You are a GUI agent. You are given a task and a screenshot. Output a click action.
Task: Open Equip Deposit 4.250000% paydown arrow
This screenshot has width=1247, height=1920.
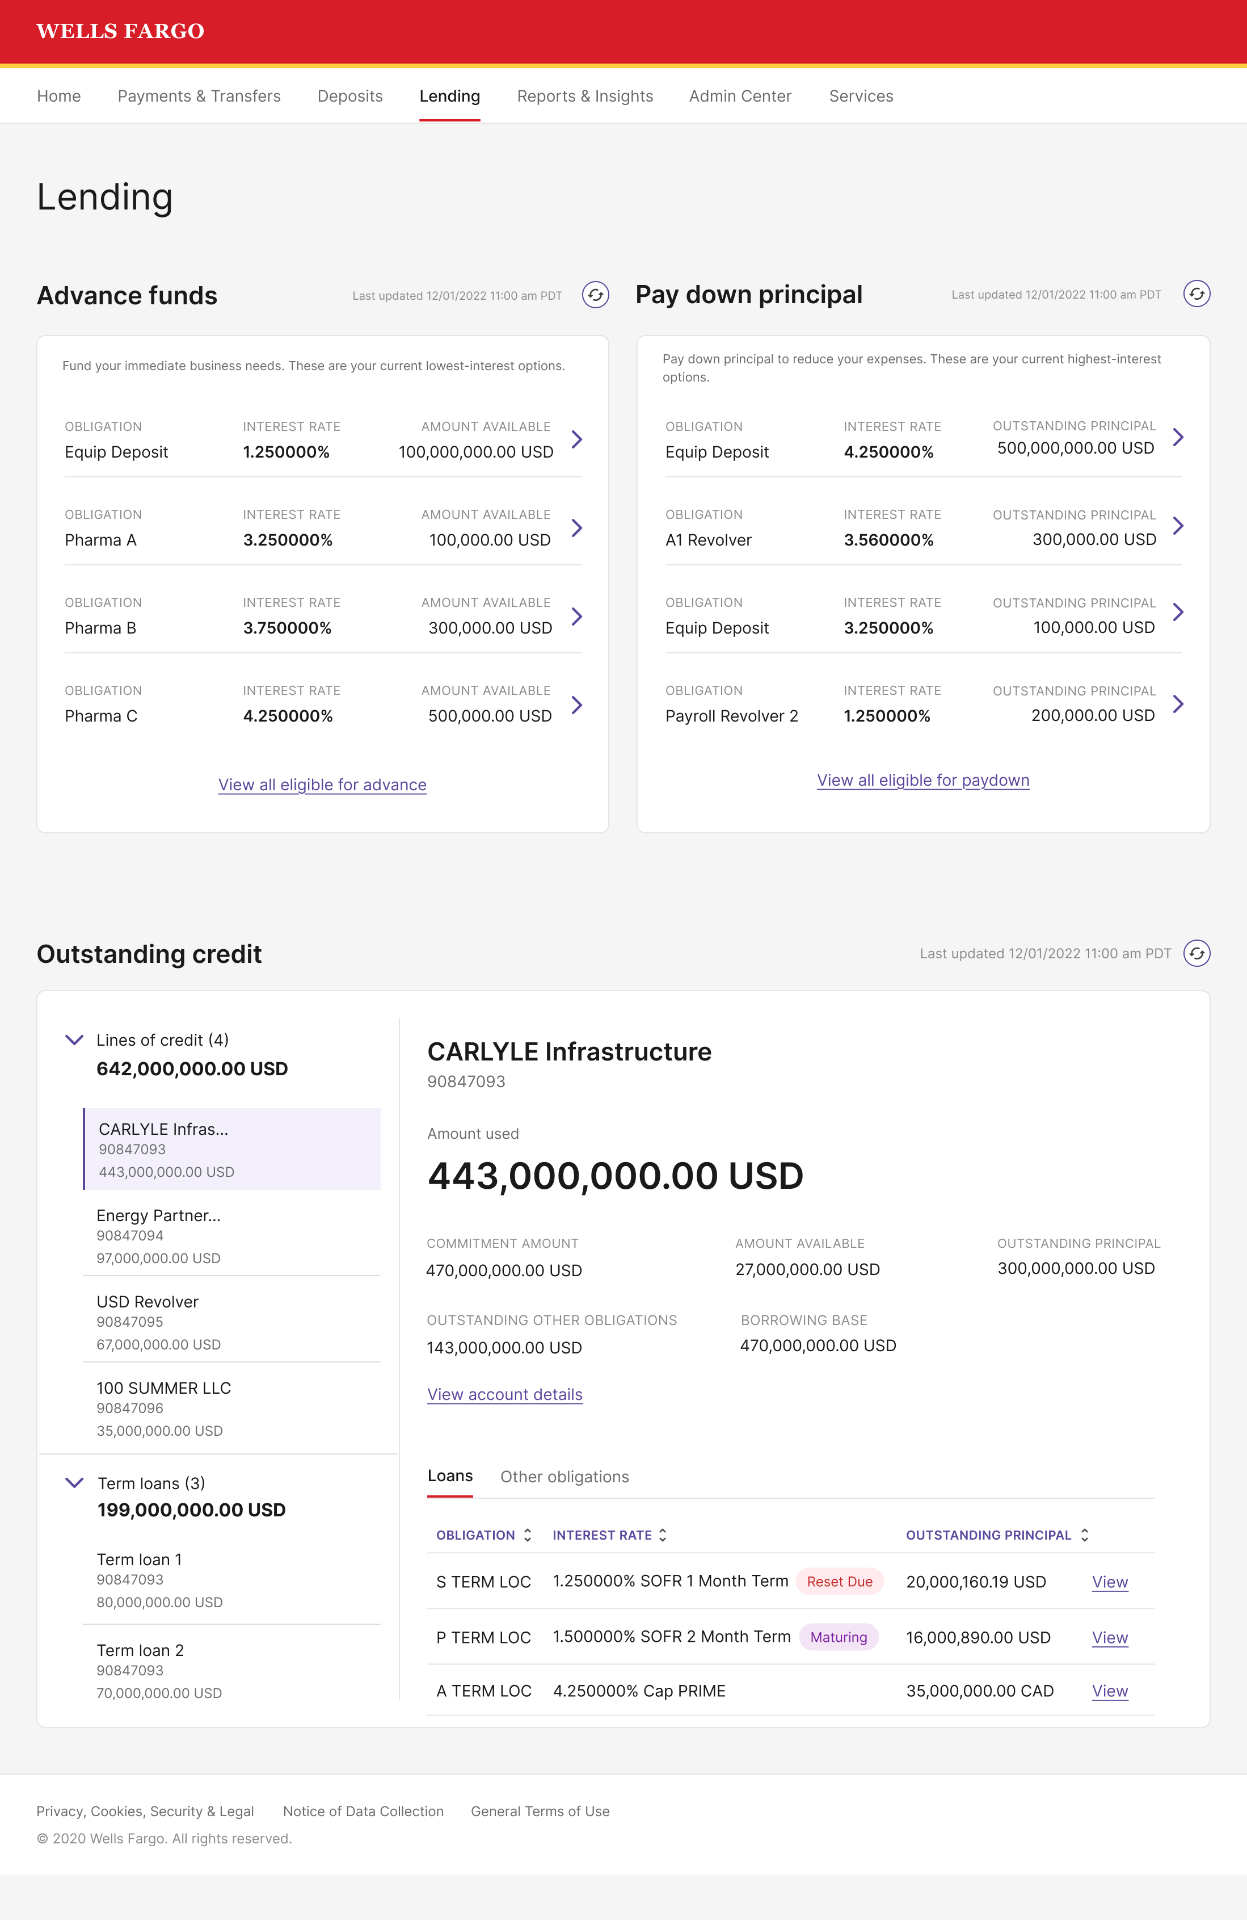coord(1178,437)
